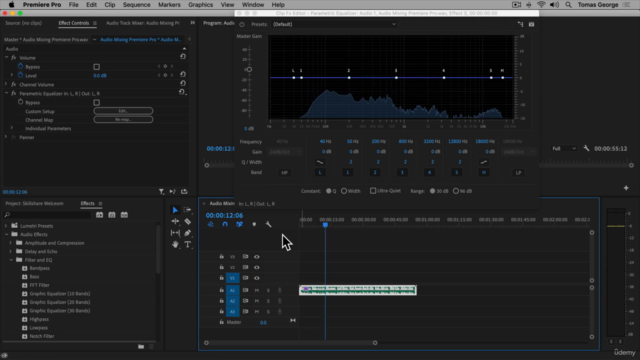640x360 pixels.
Task: Toggle visibility of track V3
Action: 257,257
